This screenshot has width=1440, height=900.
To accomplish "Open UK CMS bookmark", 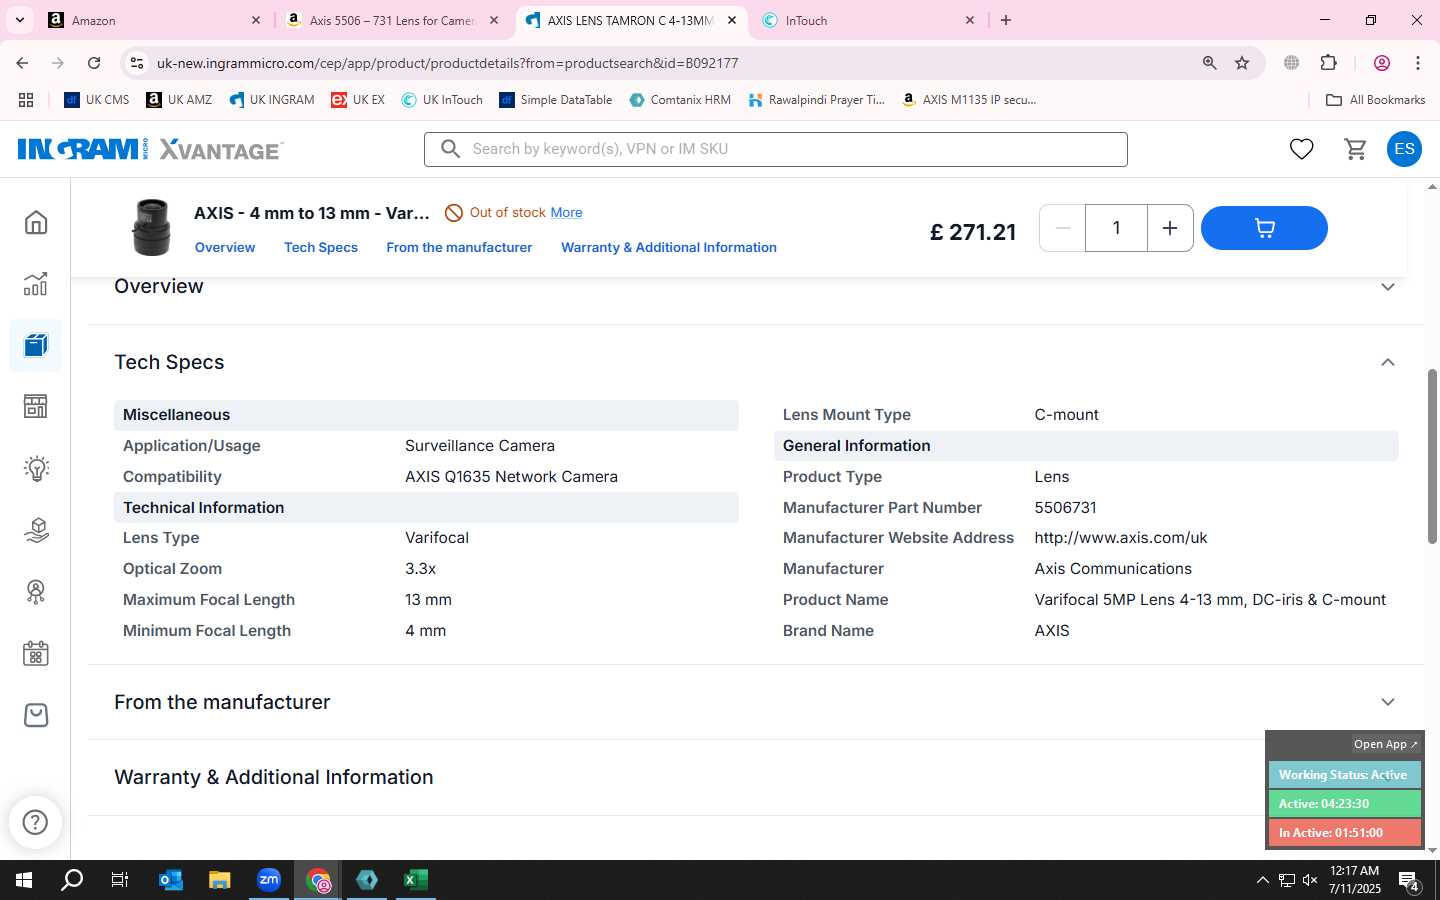I will click(97, 100).
